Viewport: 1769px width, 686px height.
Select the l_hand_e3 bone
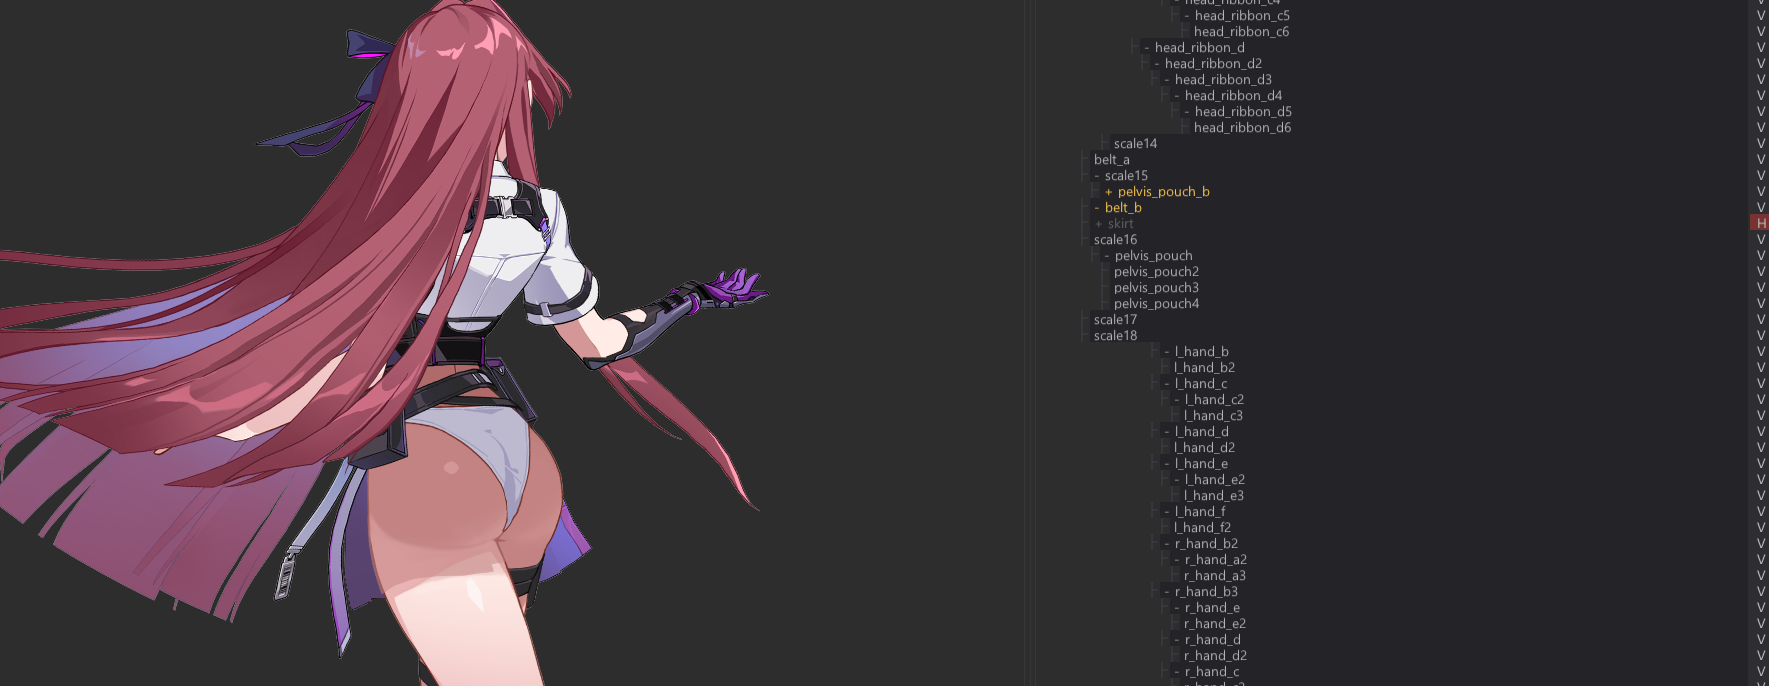[1213, 495]
